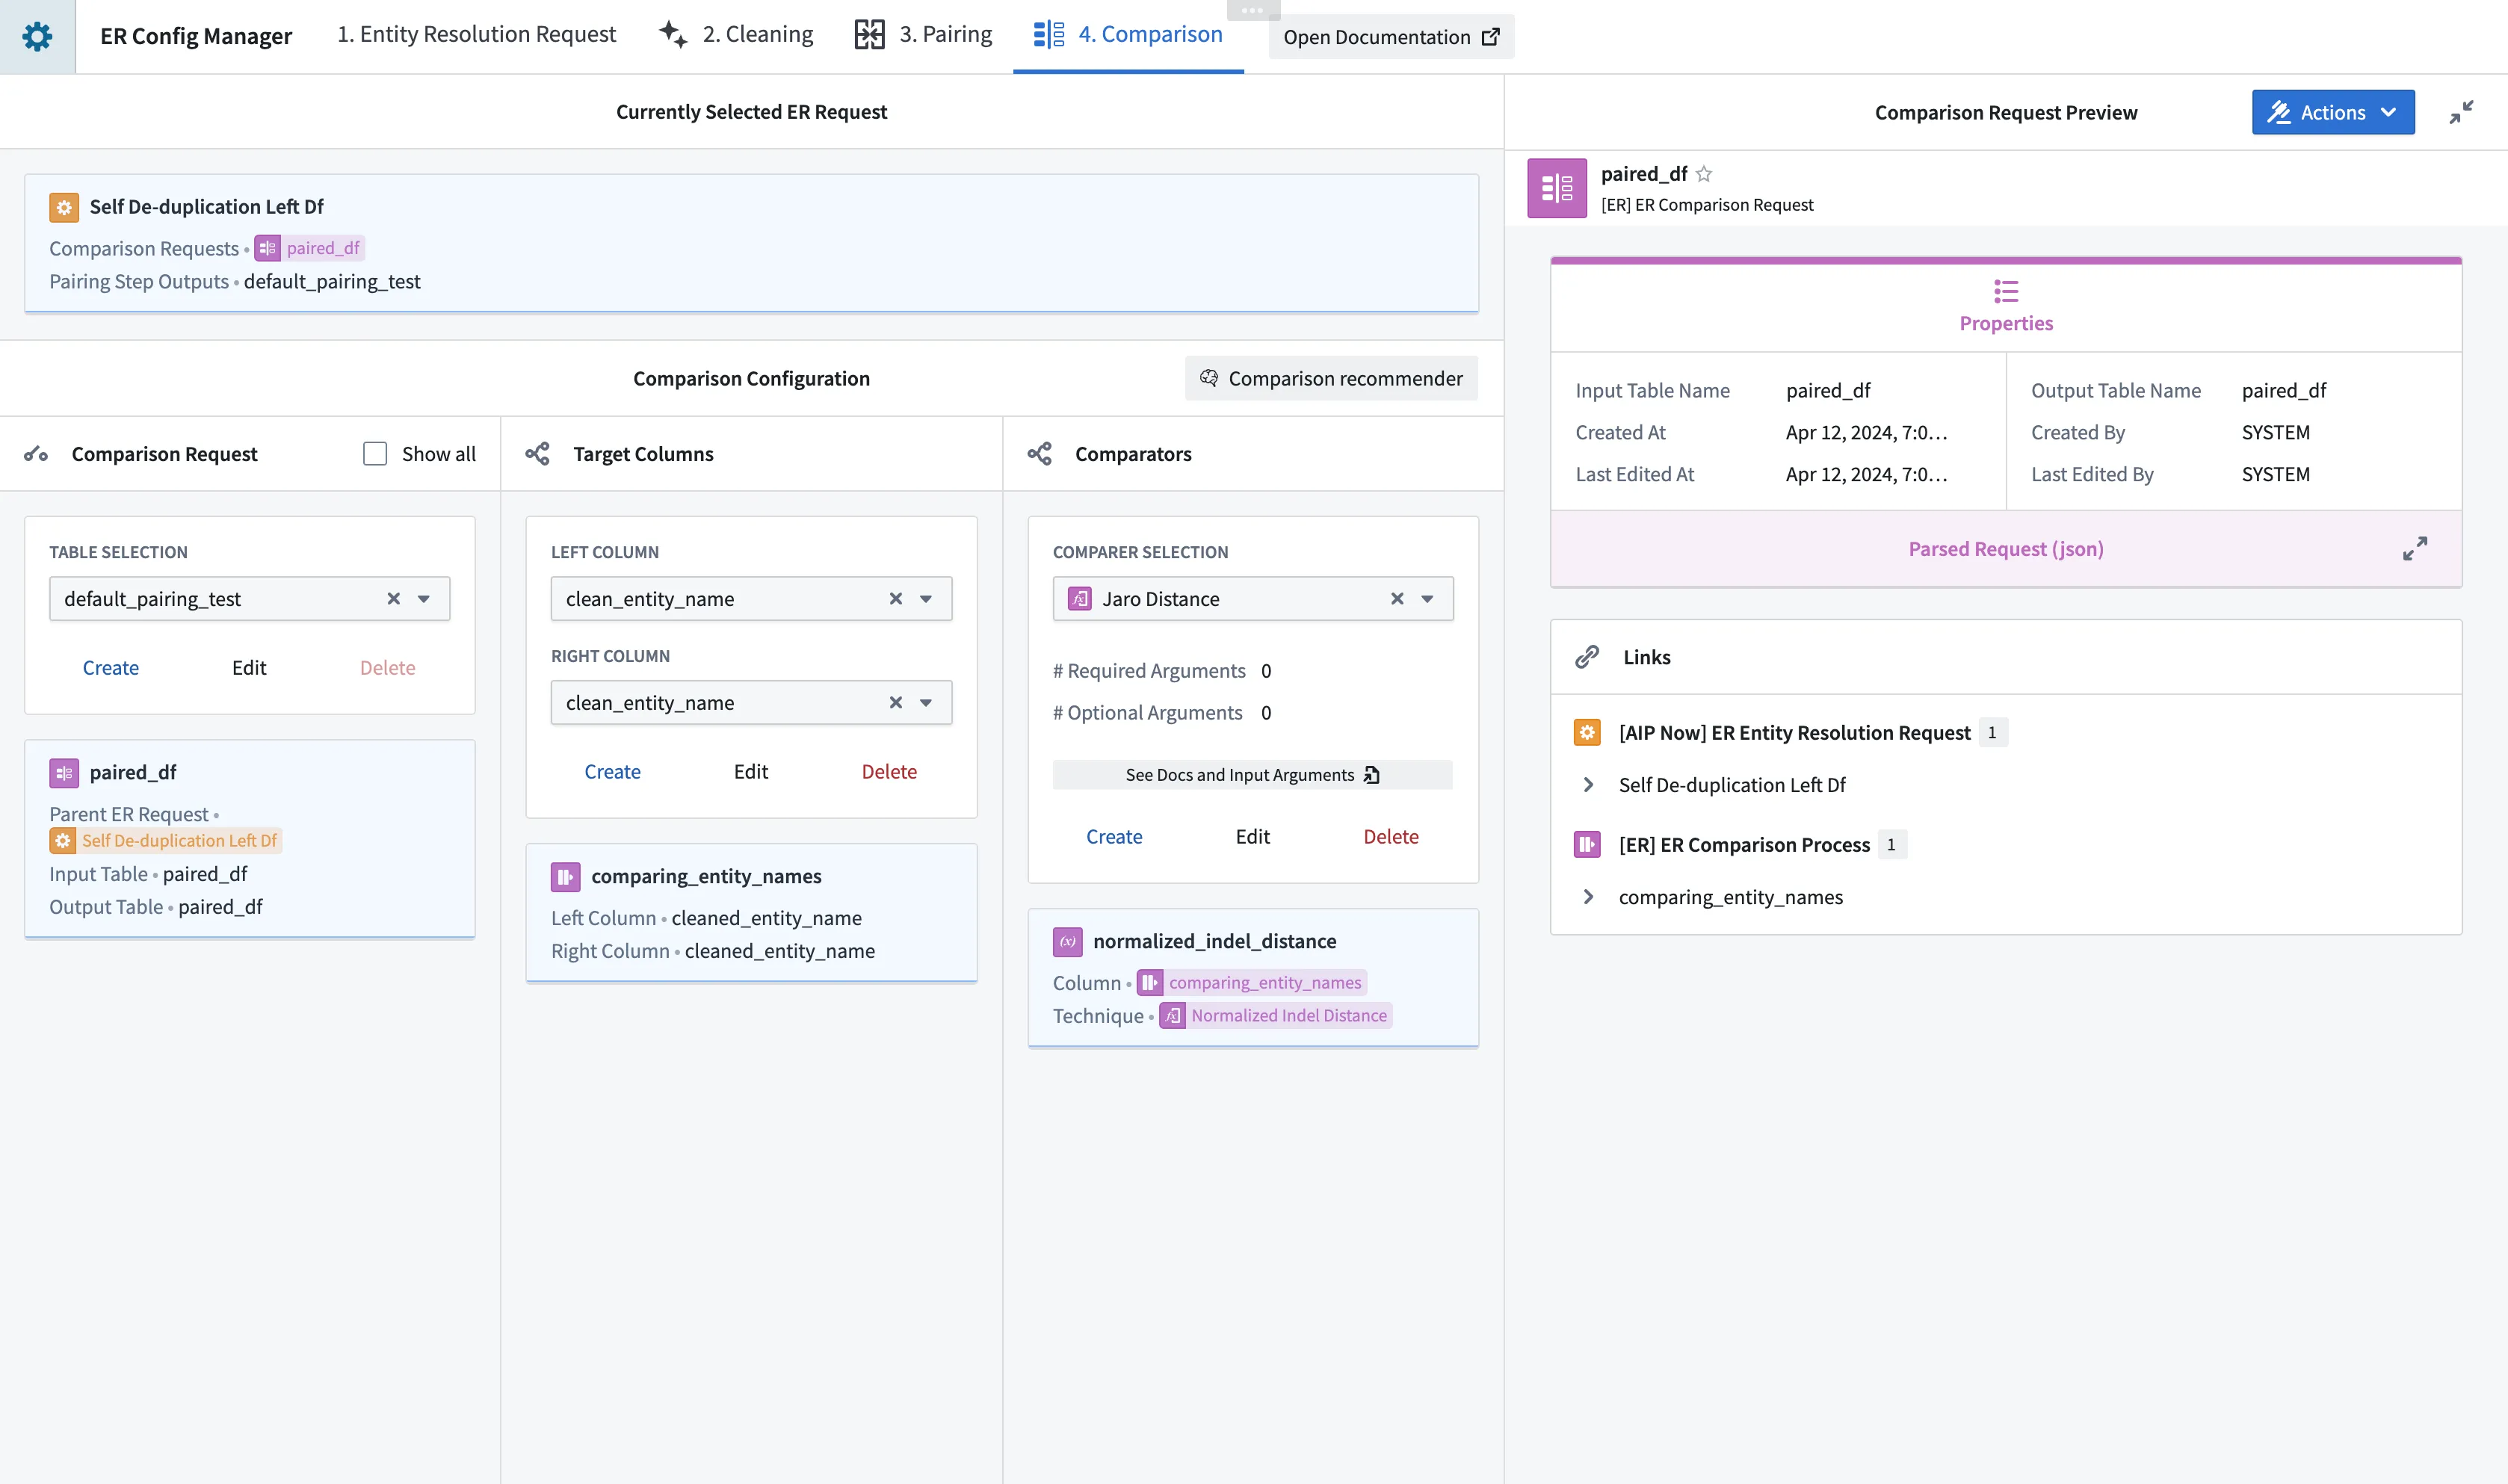2508x1484 pixels.
Task: Open the Actions dropdown menu
Action: tap(2332, 112)
